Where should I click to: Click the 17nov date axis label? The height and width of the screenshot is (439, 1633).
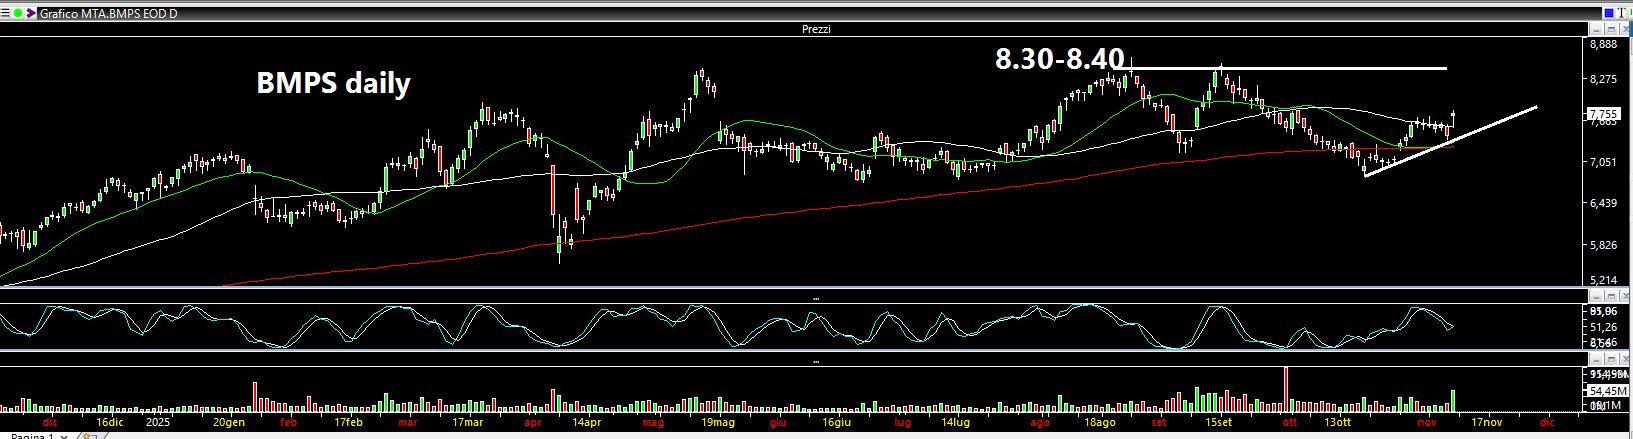tap(1486, 423)
